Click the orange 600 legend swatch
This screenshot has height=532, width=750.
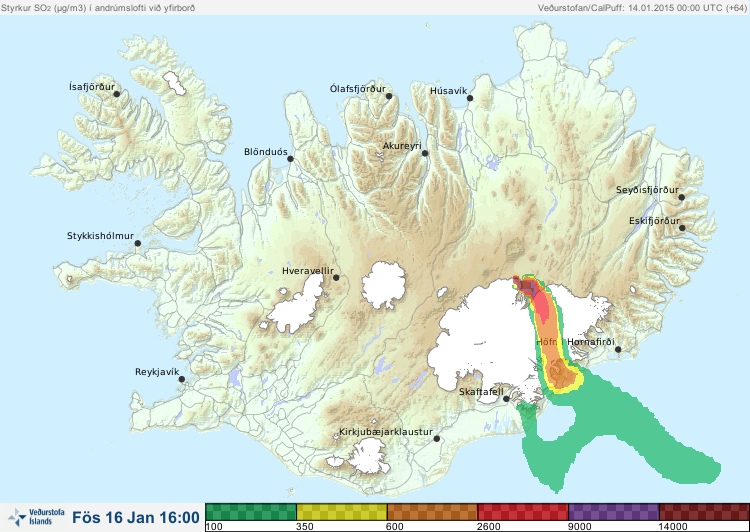tap(432, 512)
